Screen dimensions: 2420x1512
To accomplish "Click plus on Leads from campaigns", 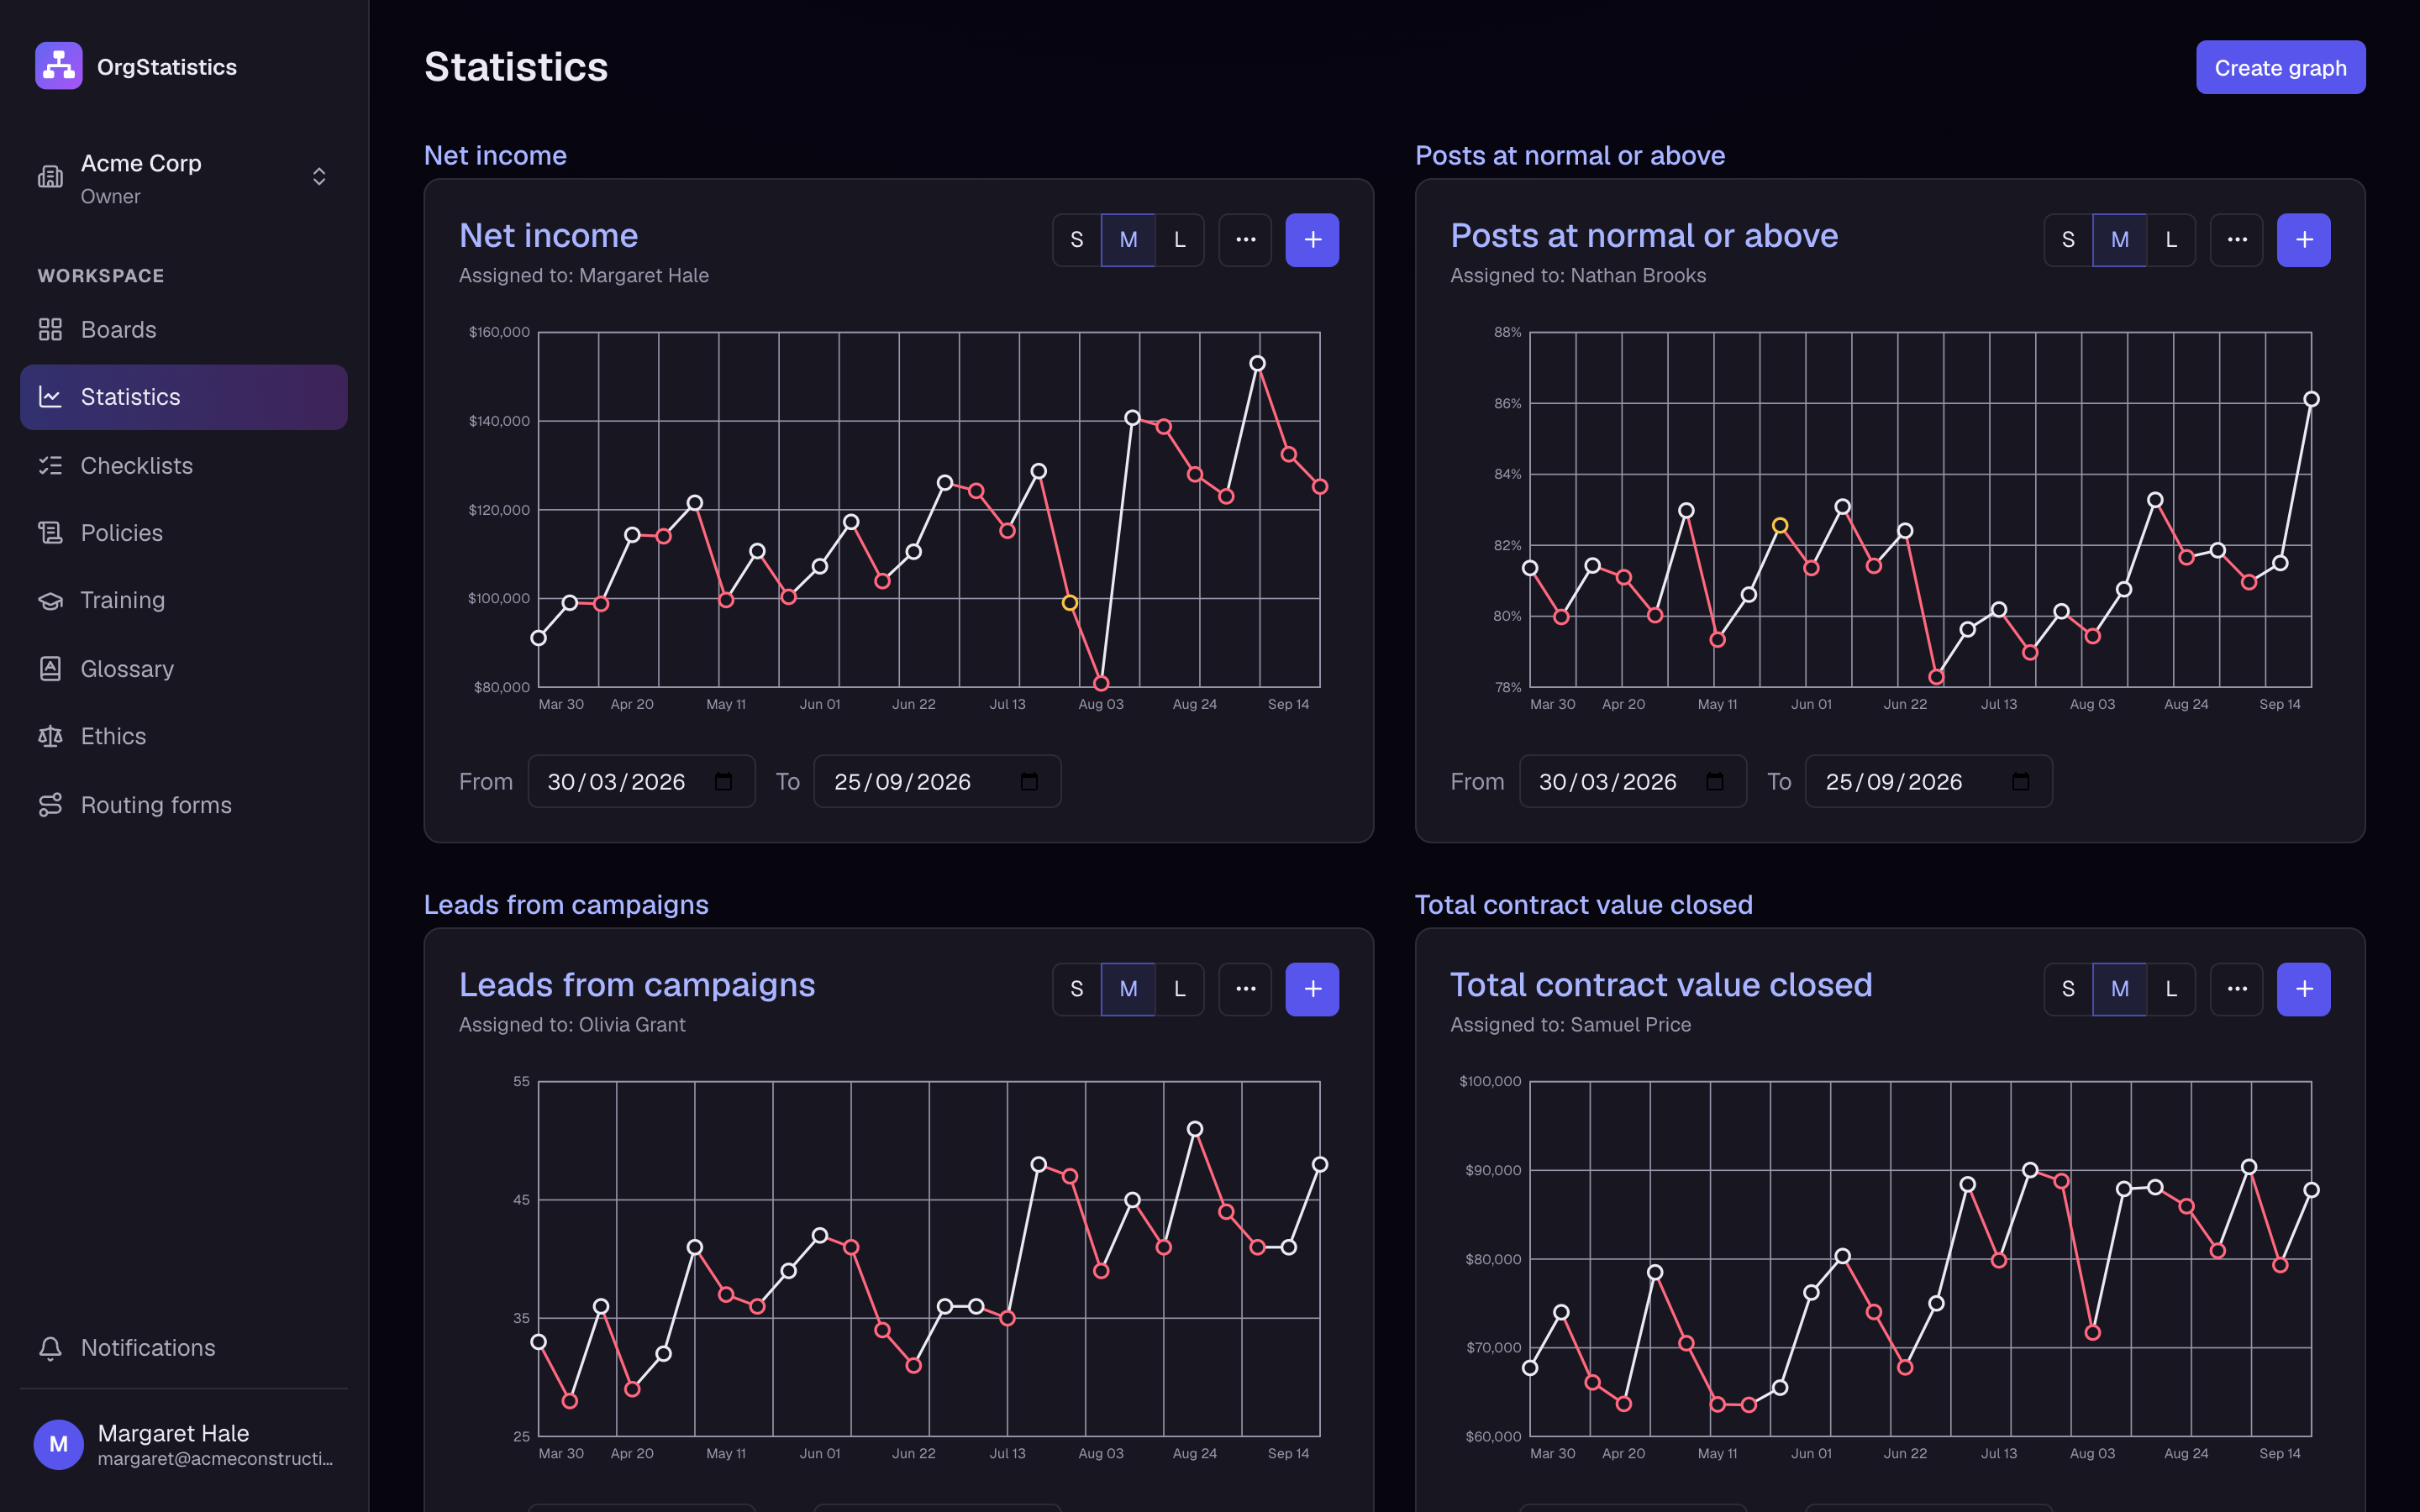I will (1312, 989).
